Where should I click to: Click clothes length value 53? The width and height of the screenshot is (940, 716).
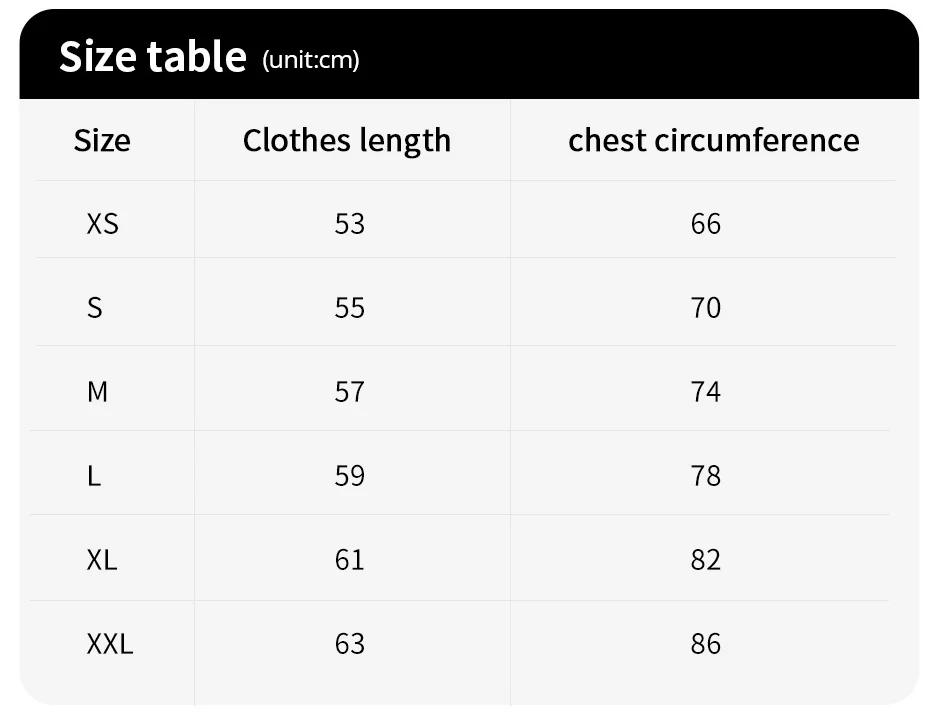click(350, 224)
